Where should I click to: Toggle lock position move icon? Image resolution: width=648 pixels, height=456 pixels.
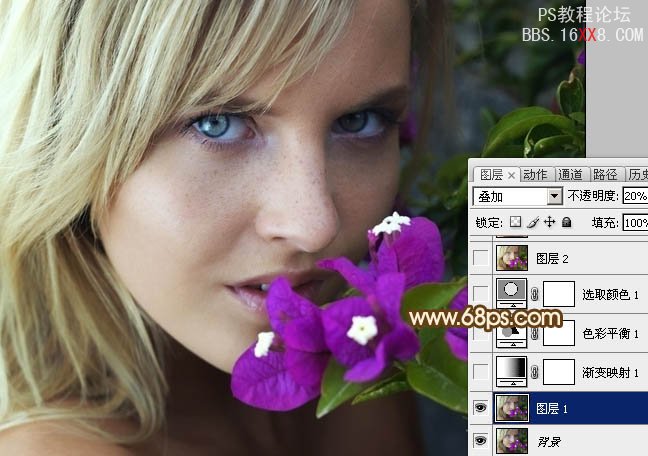(550, 222)
